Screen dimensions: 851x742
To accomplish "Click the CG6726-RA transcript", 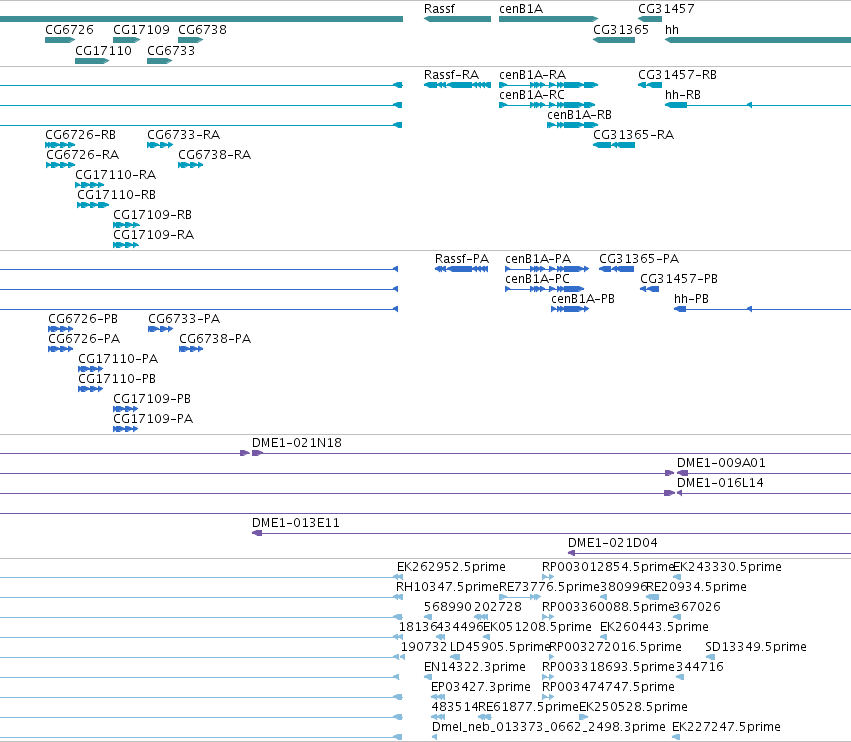I will 60,165.
